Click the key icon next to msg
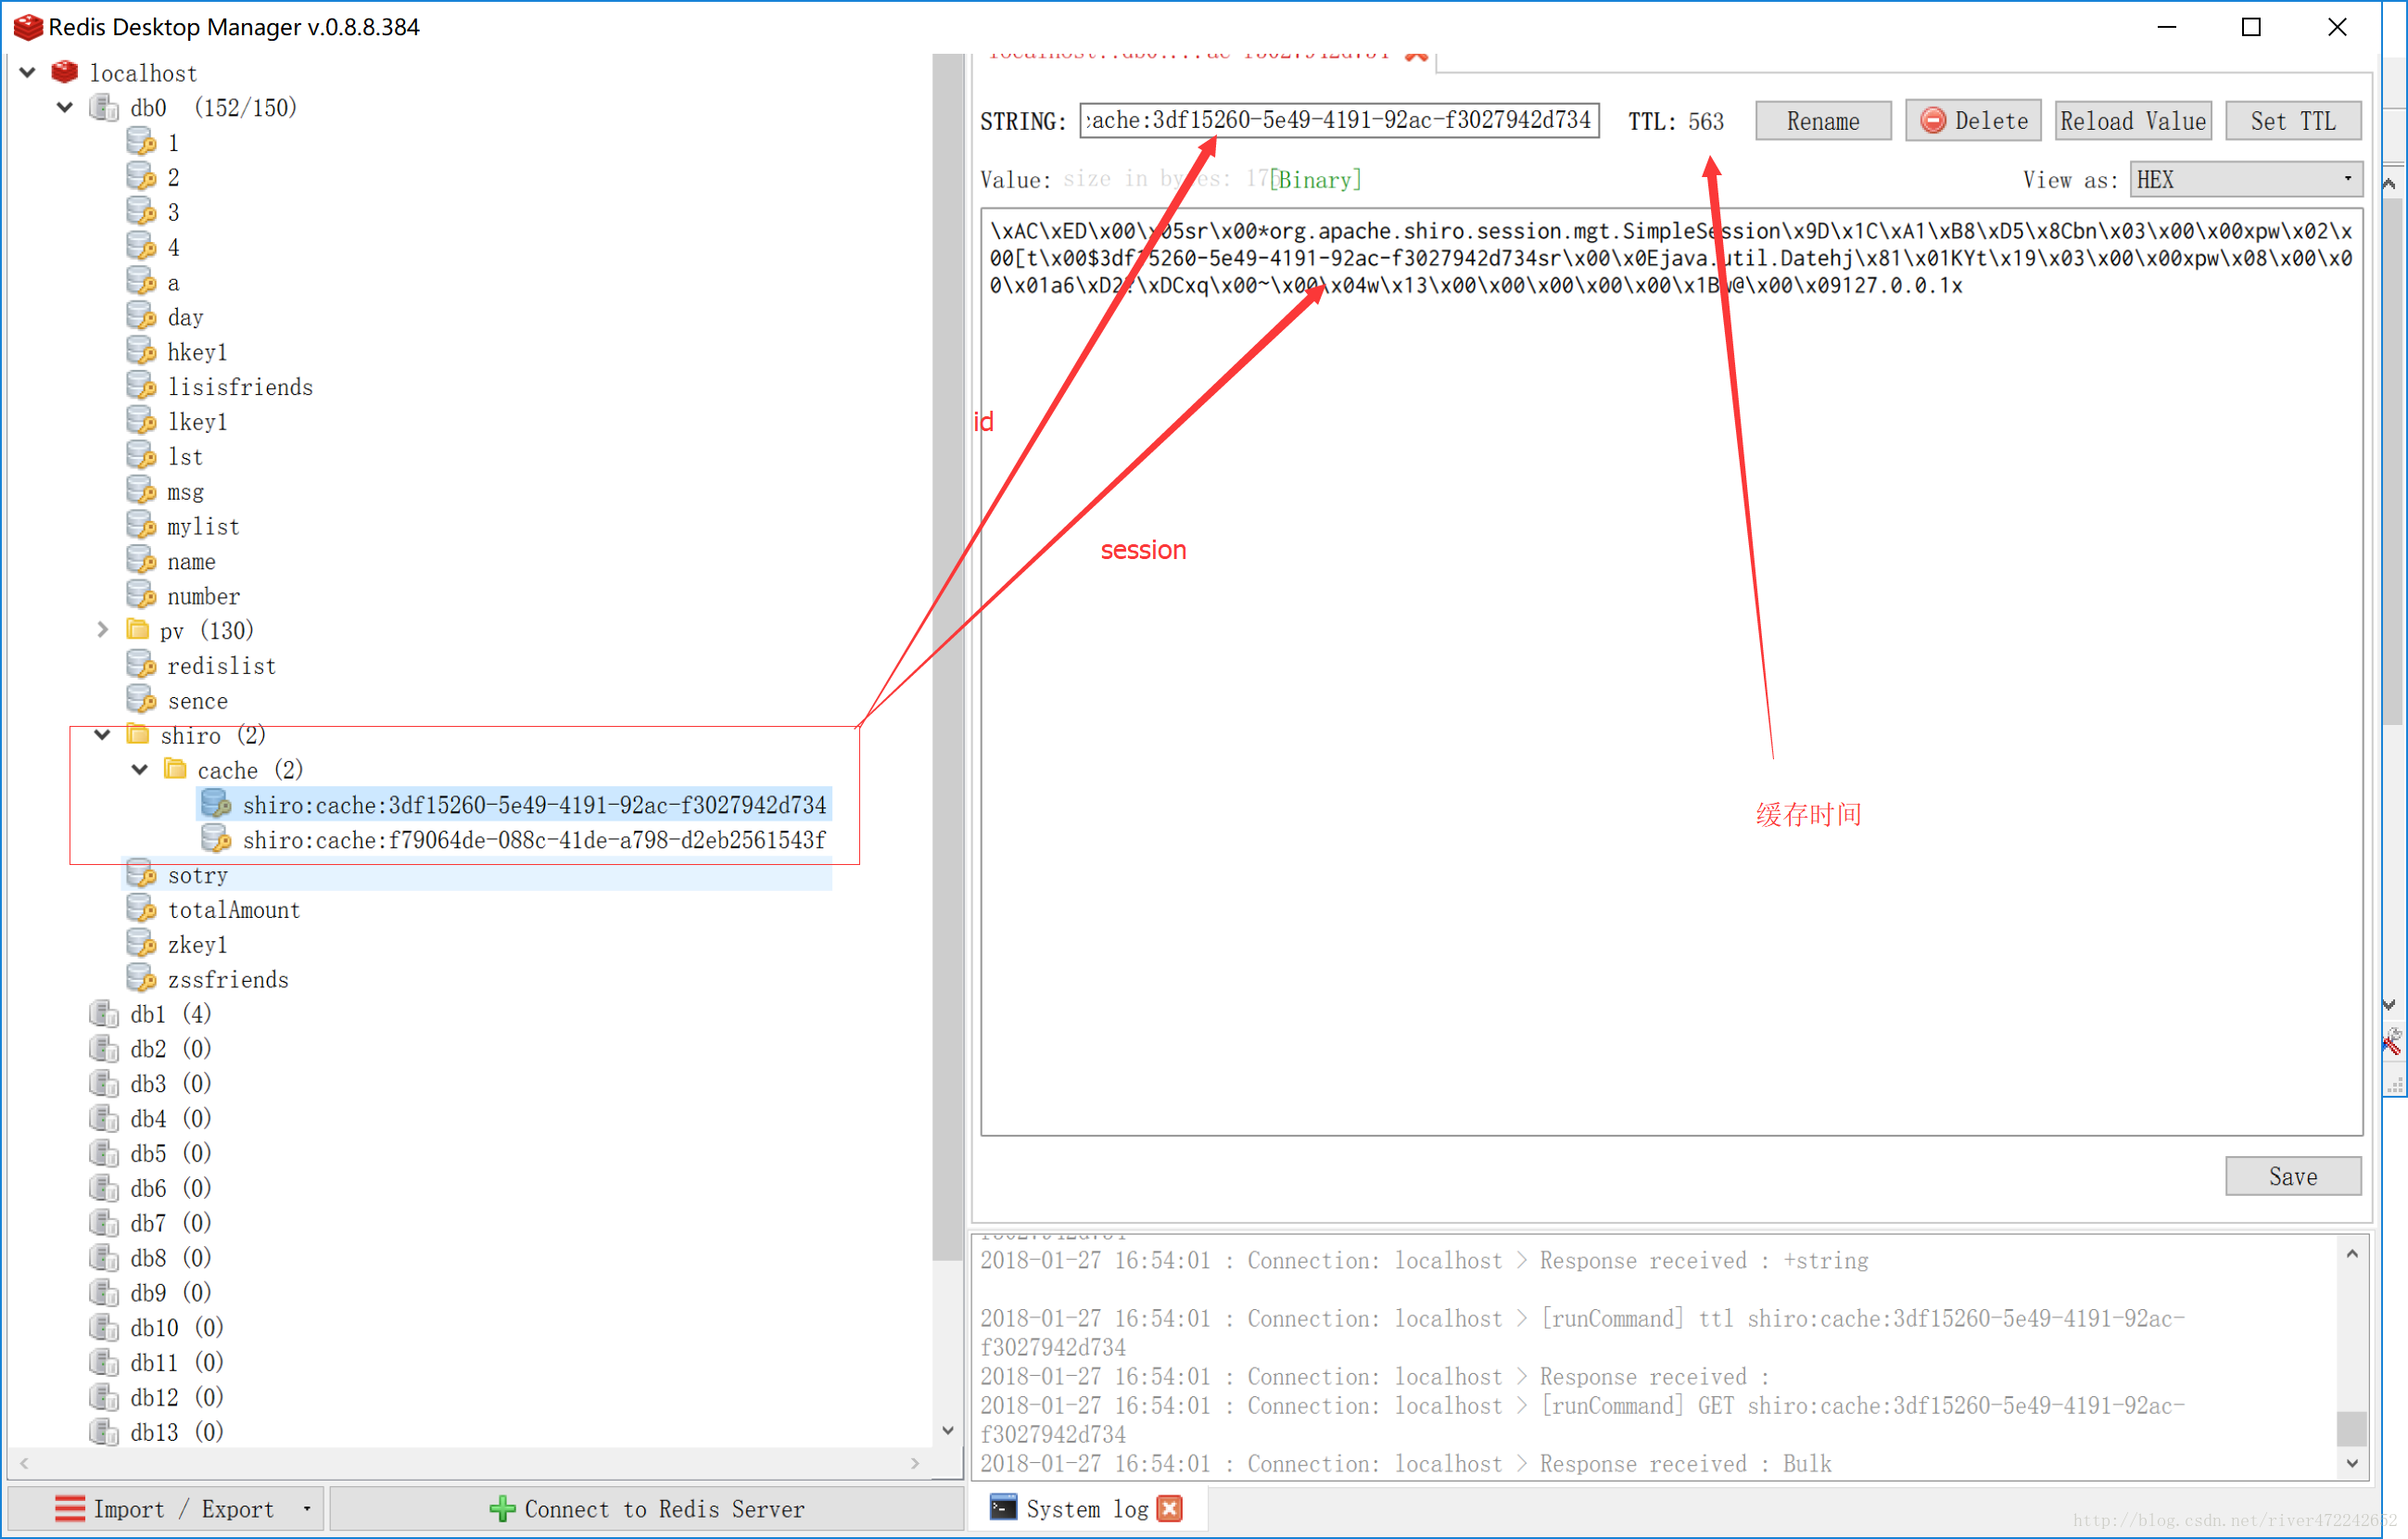Image resolution: width=2408 pixels, height=1539 pixels. click(142, 491)
